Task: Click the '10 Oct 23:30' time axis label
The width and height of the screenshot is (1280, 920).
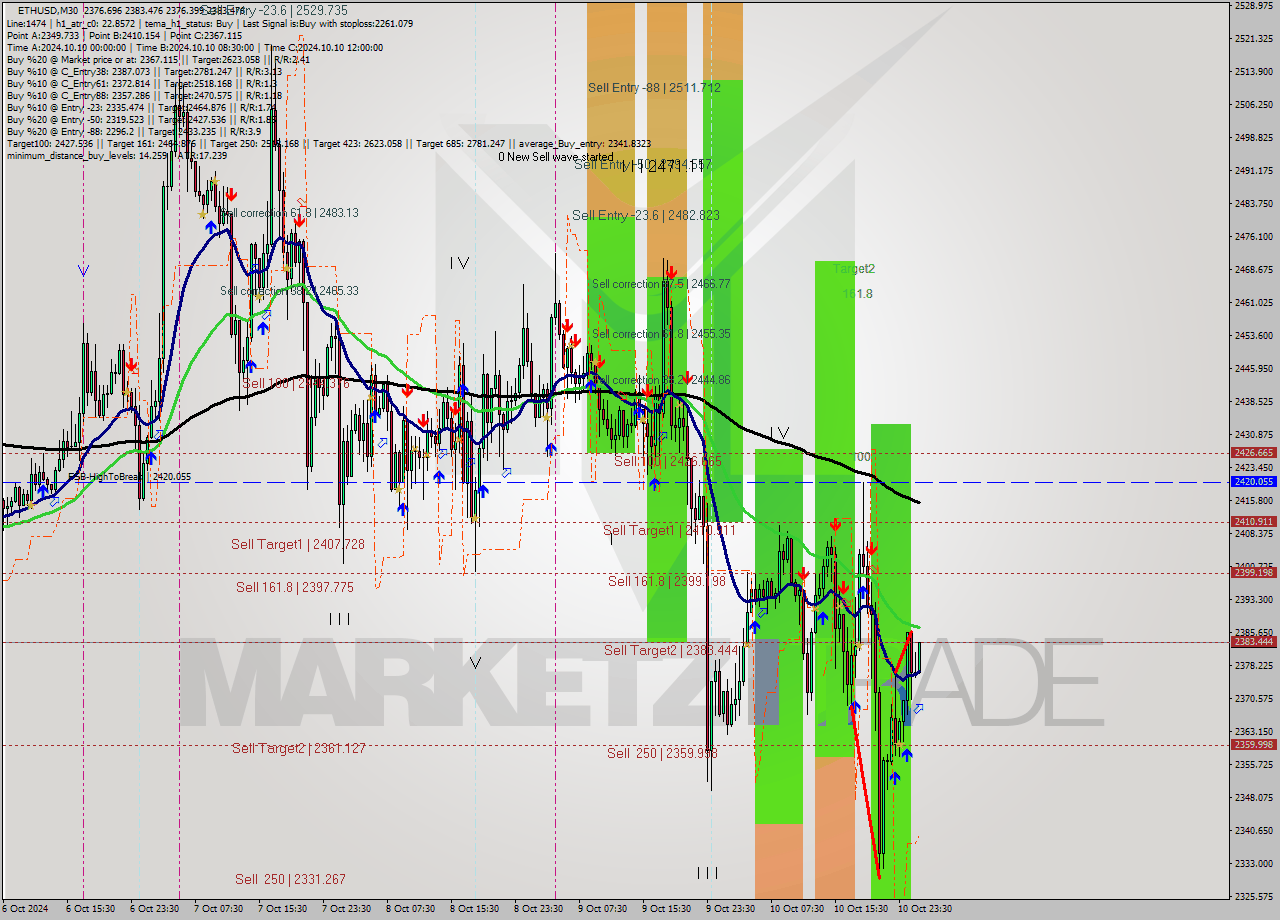Action: (x=924, y=909)
